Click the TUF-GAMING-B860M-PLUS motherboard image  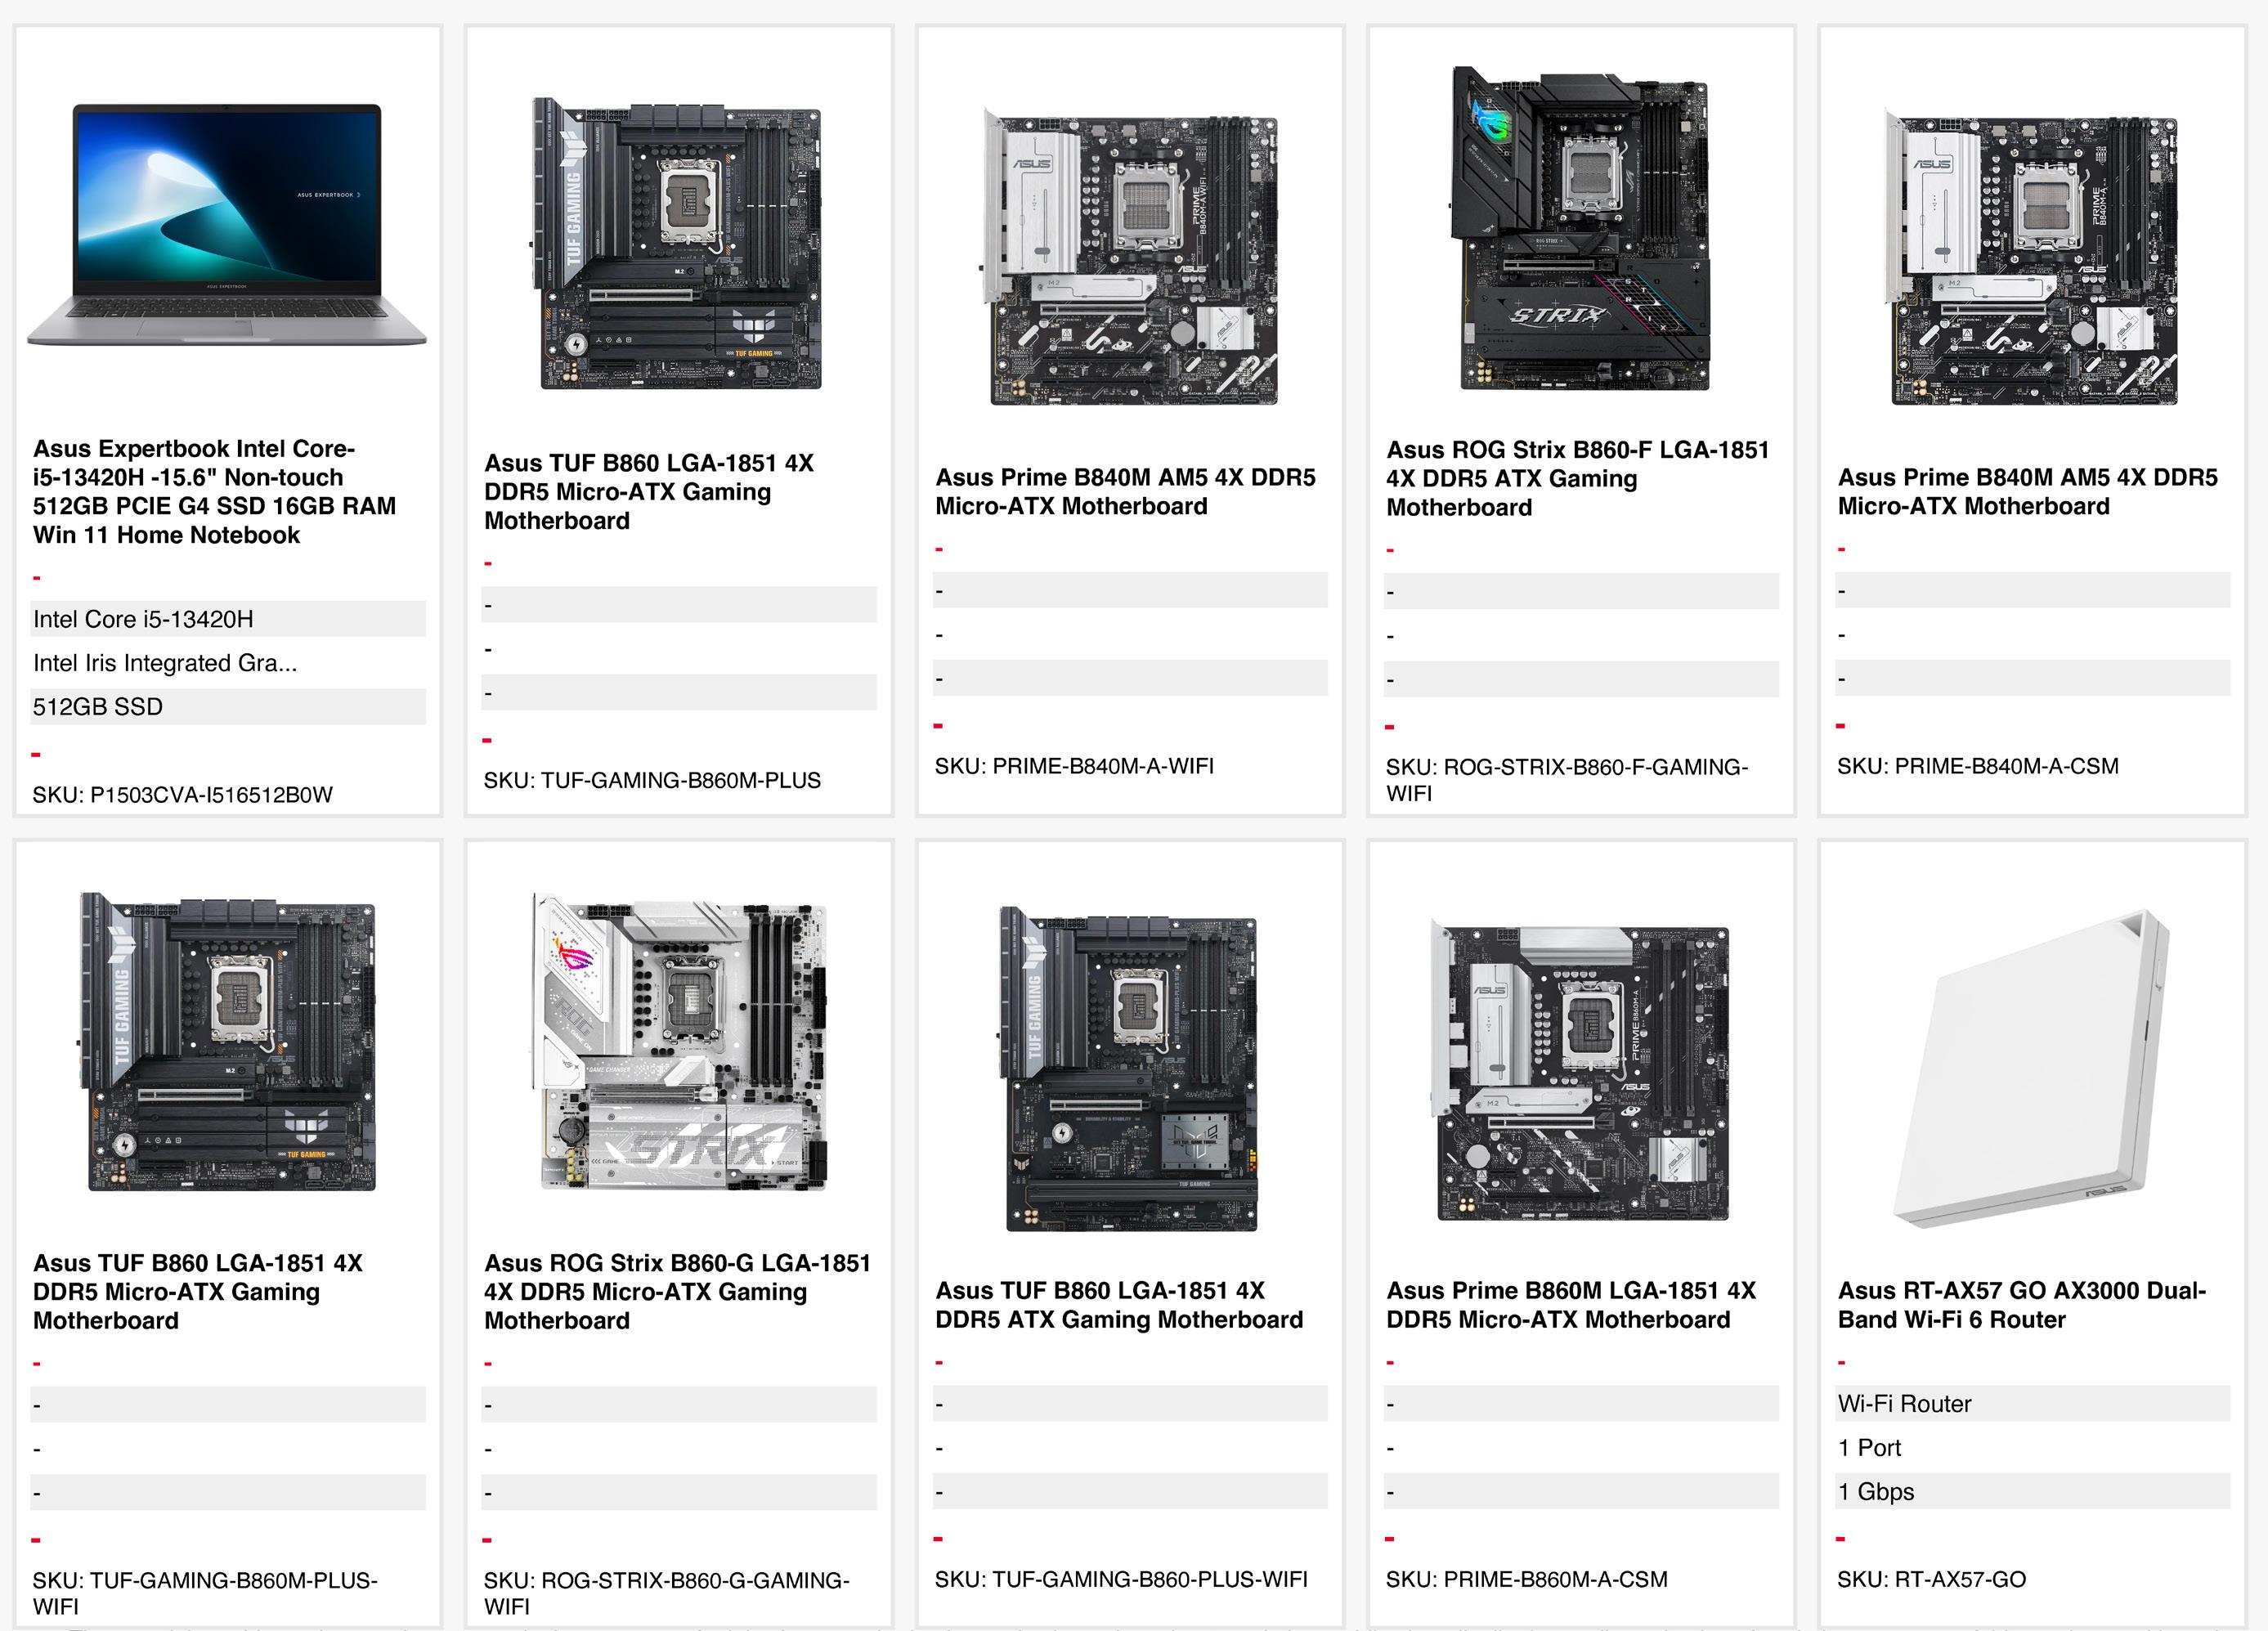[x=679, y=243]
